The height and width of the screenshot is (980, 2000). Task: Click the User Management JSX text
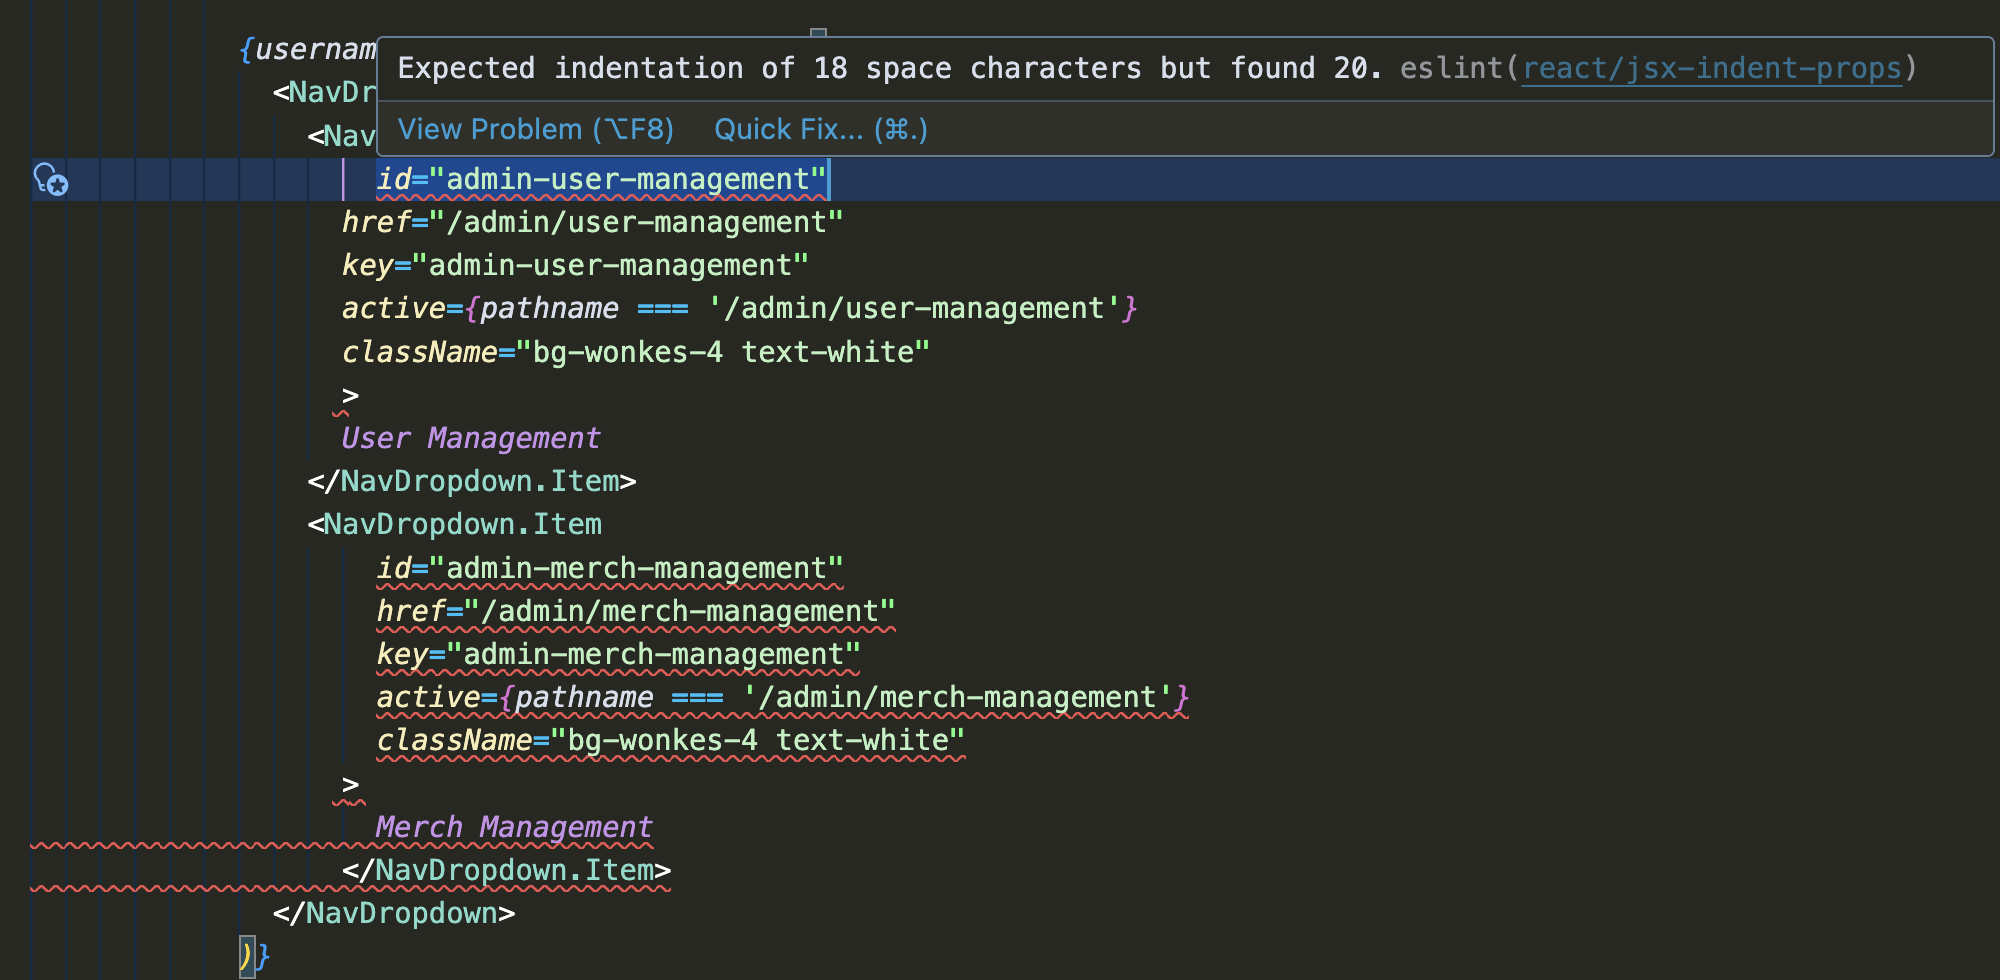pos(470,438)
